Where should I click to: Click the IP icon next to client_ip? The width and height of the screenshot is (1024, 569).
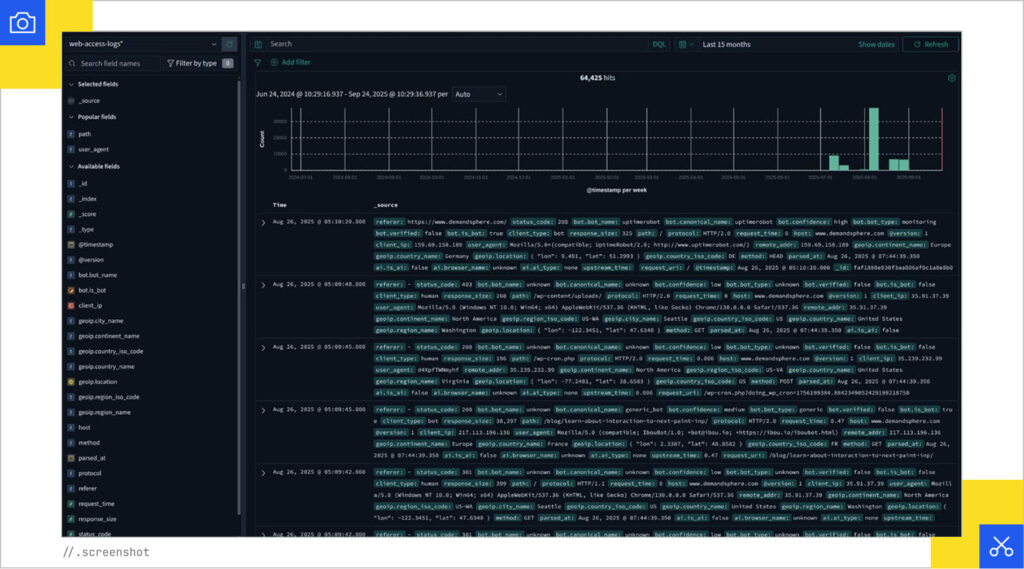coord(71,306)
